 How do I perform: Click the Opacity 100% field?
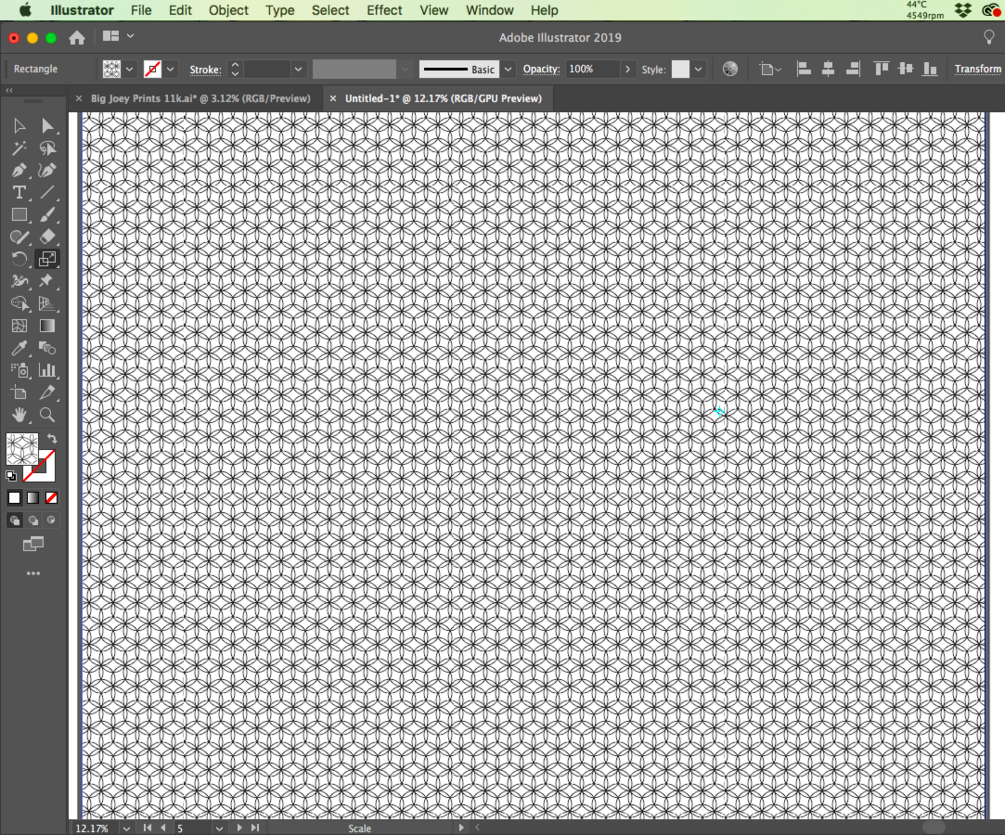coord(593,69)
